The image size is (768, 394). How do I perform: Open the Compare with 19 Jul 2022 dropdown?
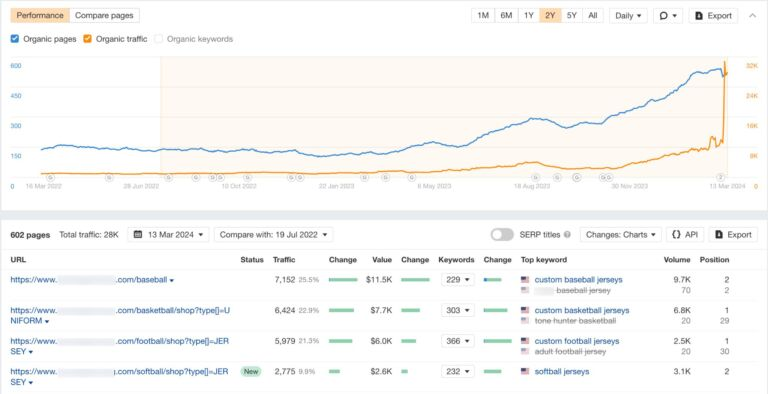pos(274,234)
